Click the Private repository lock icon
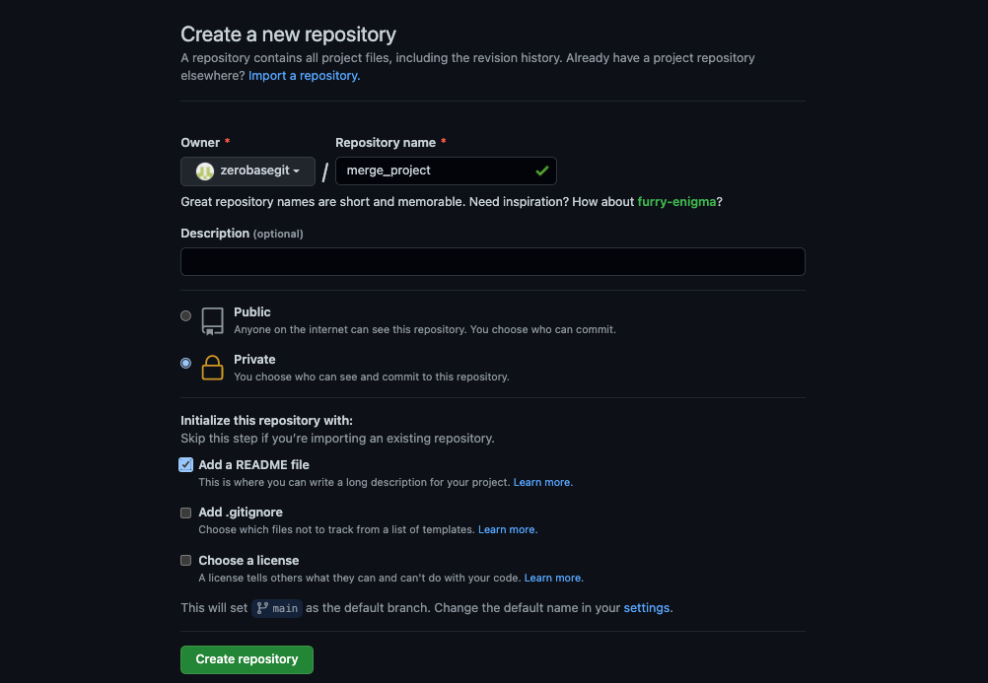This screenshot has width=988, height=683. 212,367
